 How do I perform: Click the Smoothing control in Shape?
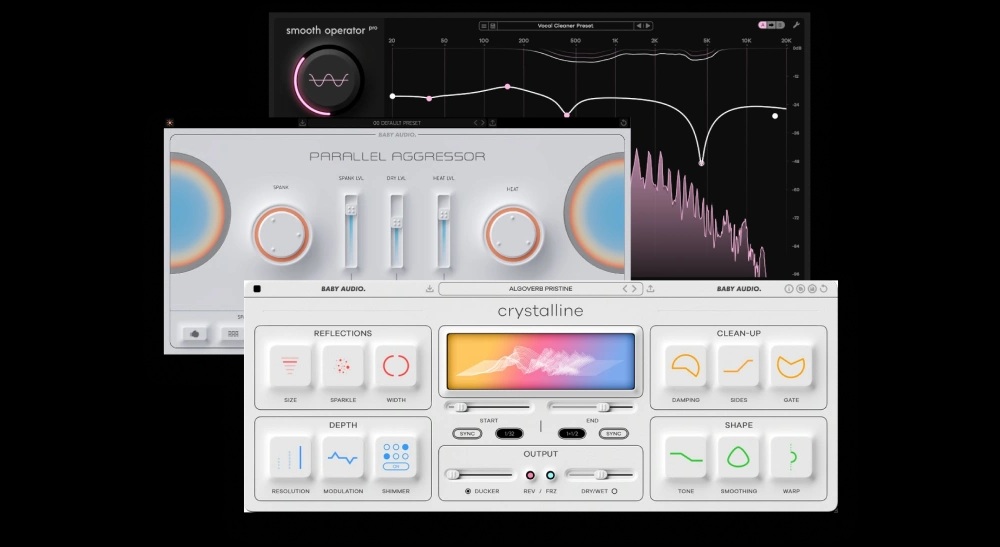[x=739, y=457]
